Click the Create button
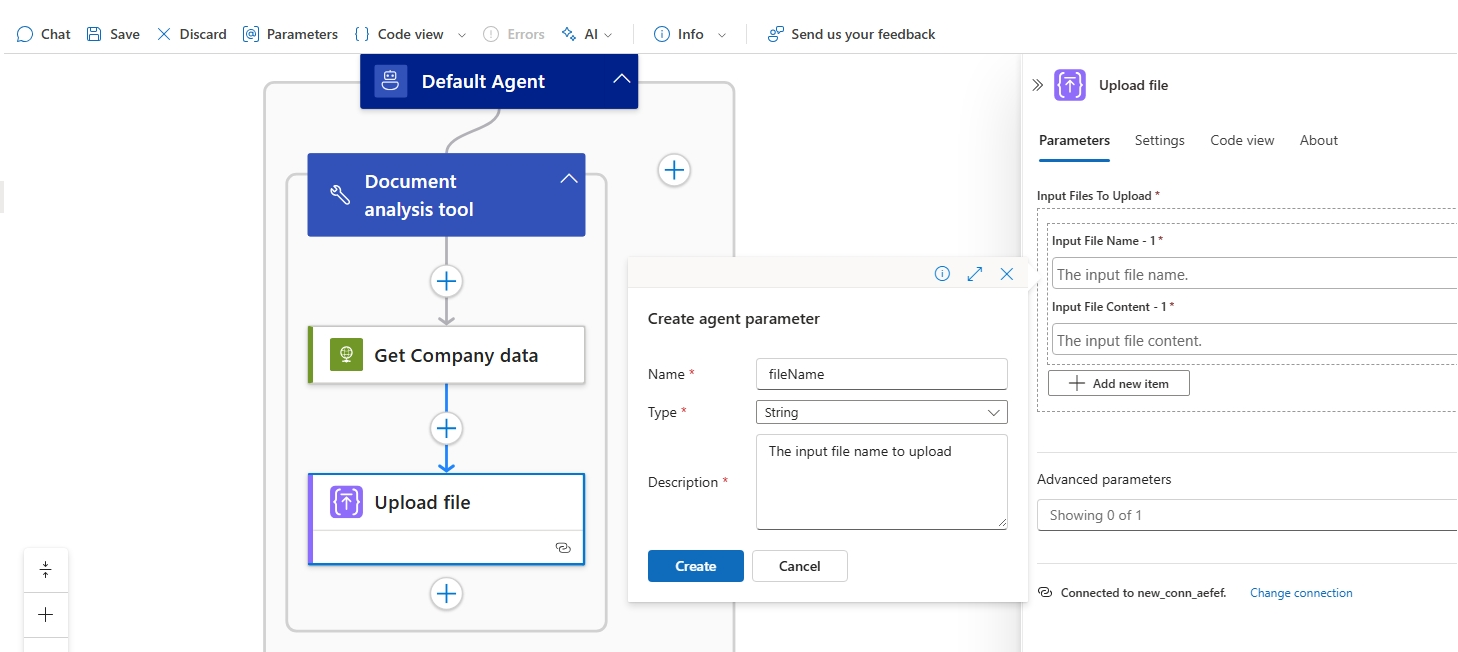The height and width of the screenshot is (652, 1458). click(x=695, y=565)
